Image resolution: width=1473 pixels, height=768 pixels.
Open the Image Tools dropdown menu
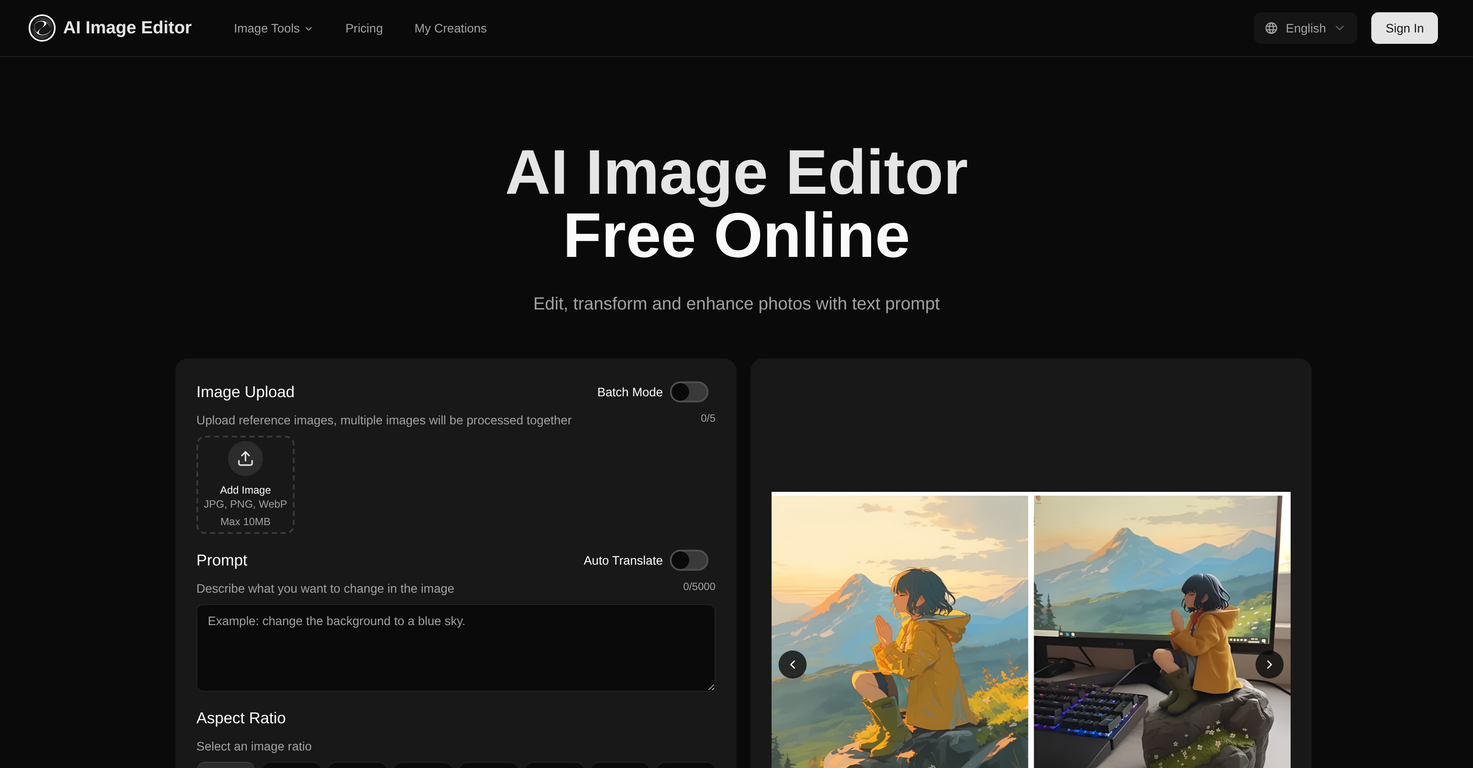pos(266,27)
